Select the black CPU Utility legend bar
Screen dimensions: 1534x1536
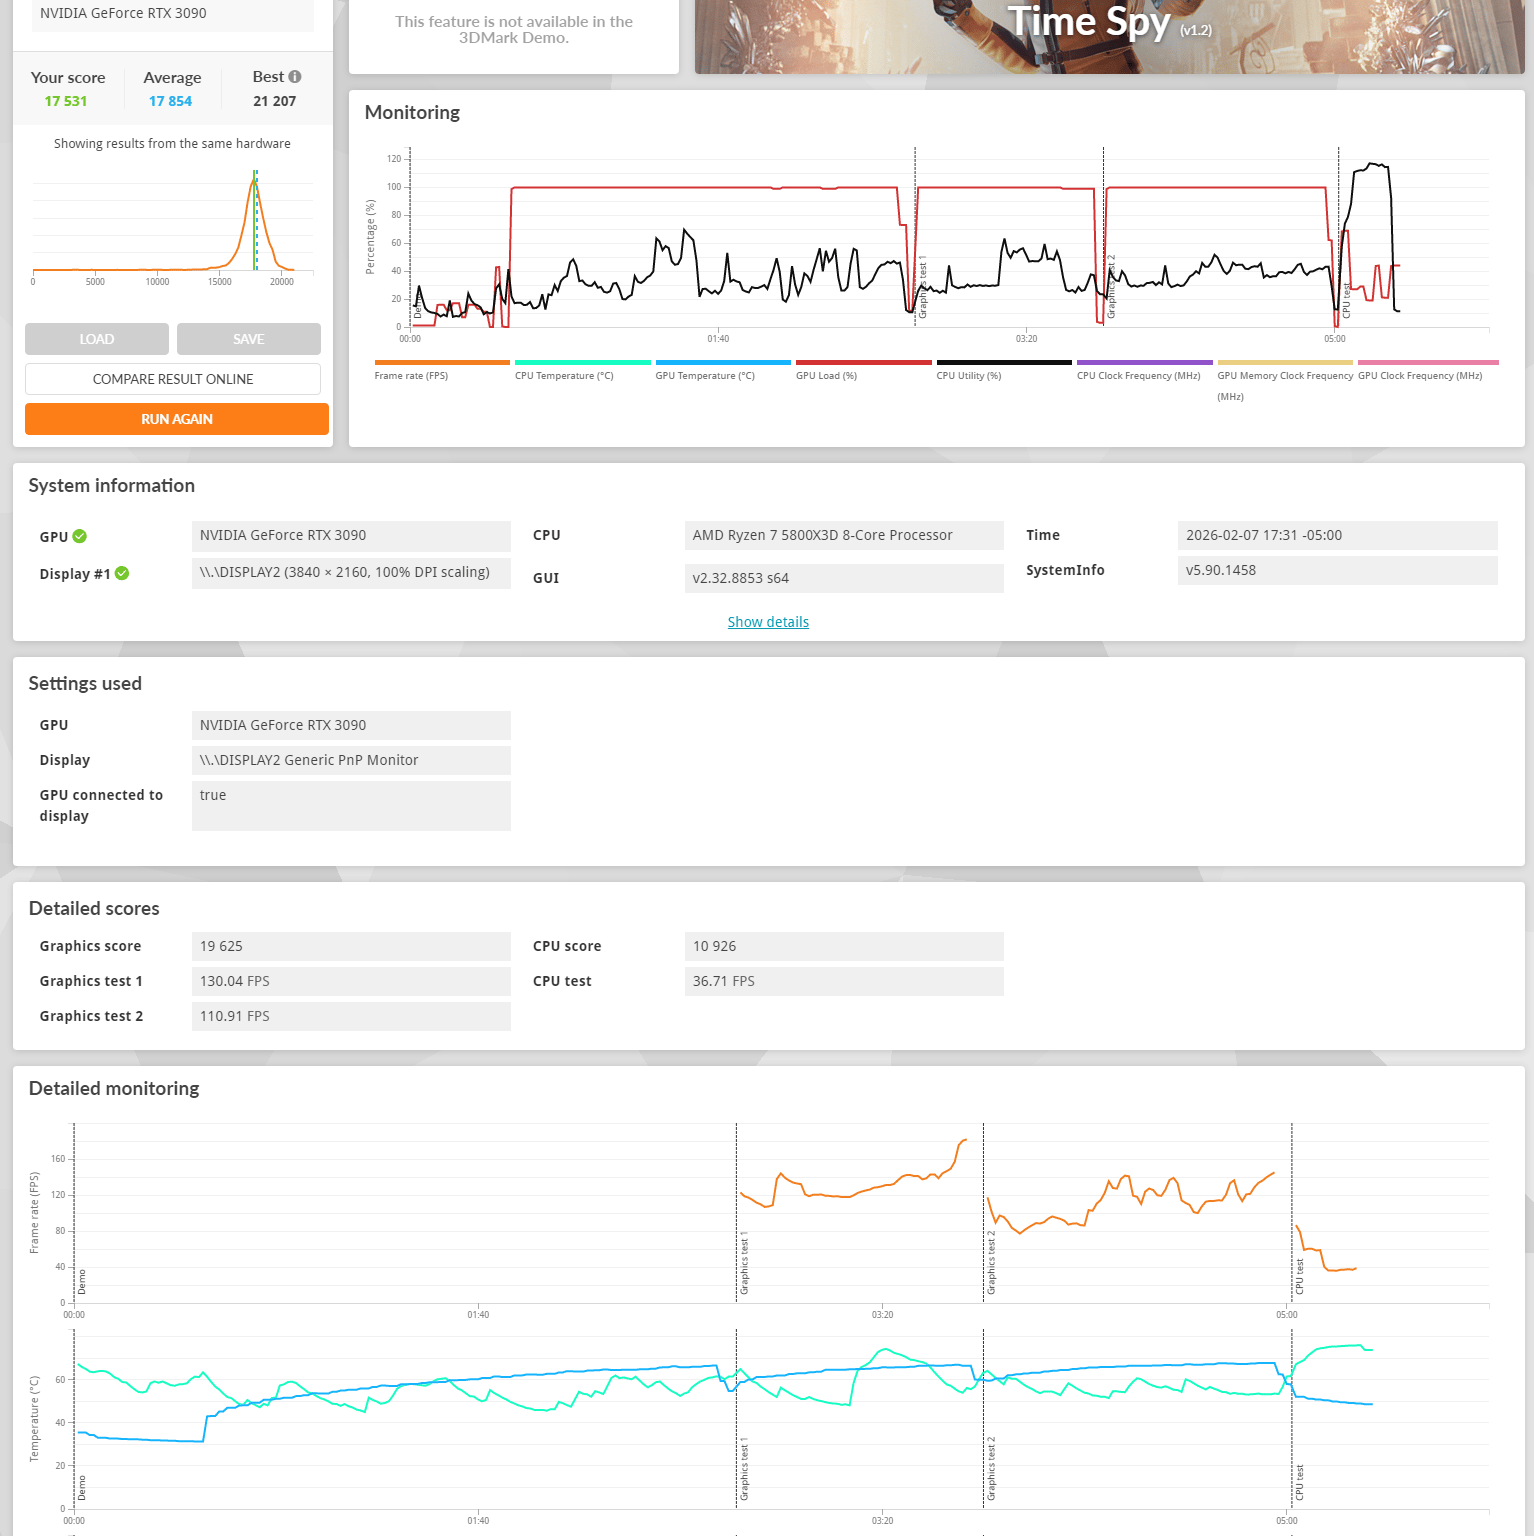(1004, 362)
